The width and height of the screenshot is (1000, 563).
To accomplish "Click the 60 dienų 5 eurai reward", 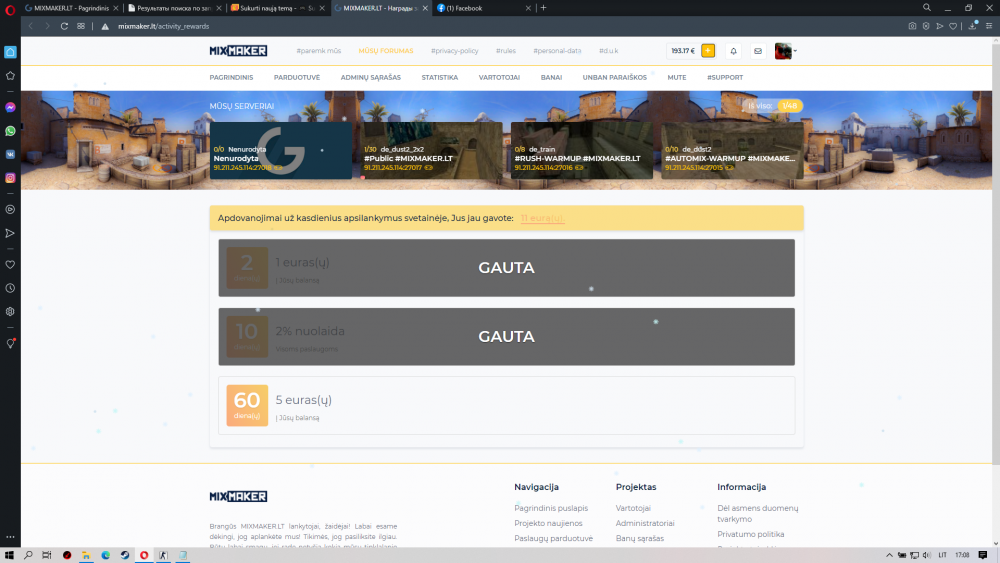I will pyautogui.click(x=506, y=406).
